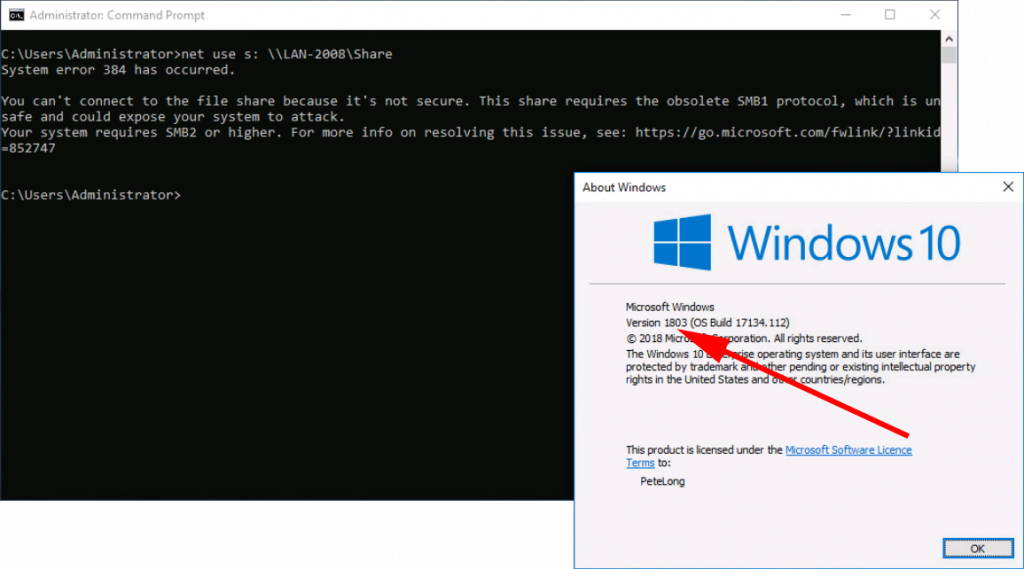The height and width of the screenshot is (569, 1024).
Task: Click the Version 1803 text
Action: tap(656, 323)
